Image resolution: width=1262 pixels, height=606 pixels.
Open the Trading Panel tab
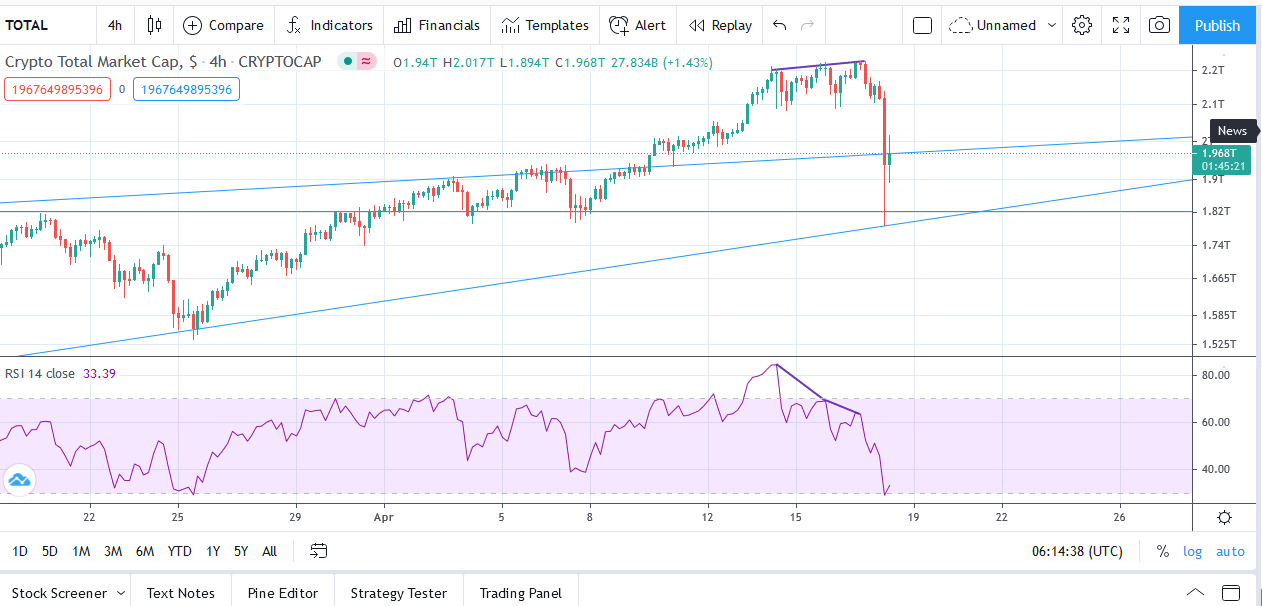(521, 593)
